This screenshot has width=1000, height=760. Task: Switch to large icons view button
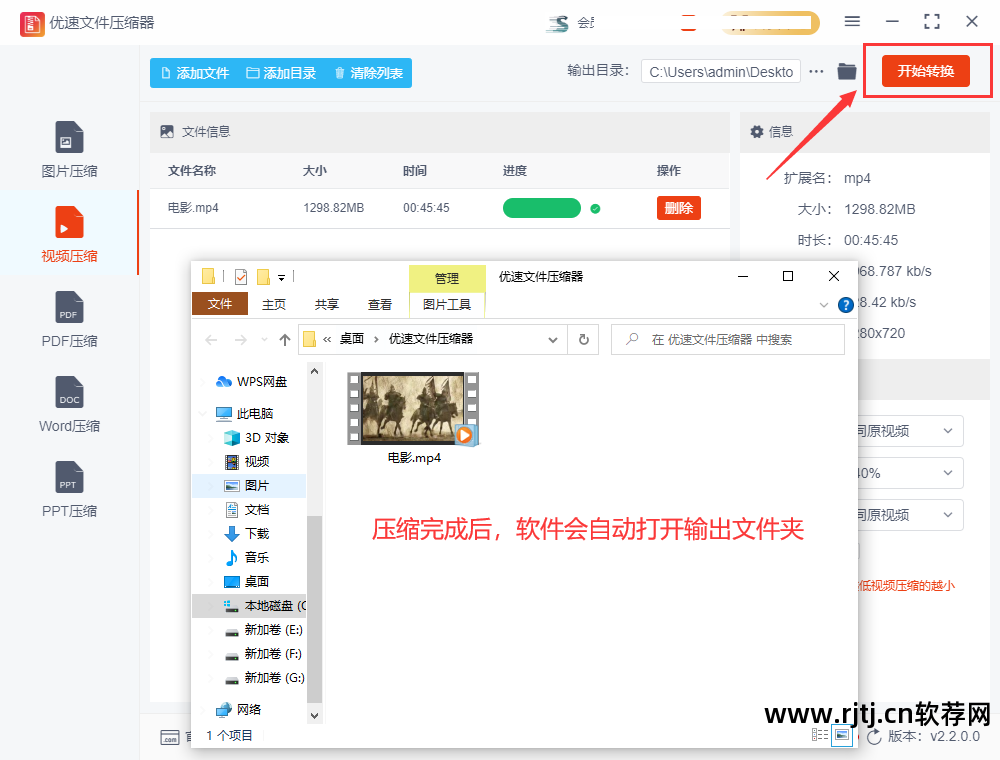(x=842, y=735)
